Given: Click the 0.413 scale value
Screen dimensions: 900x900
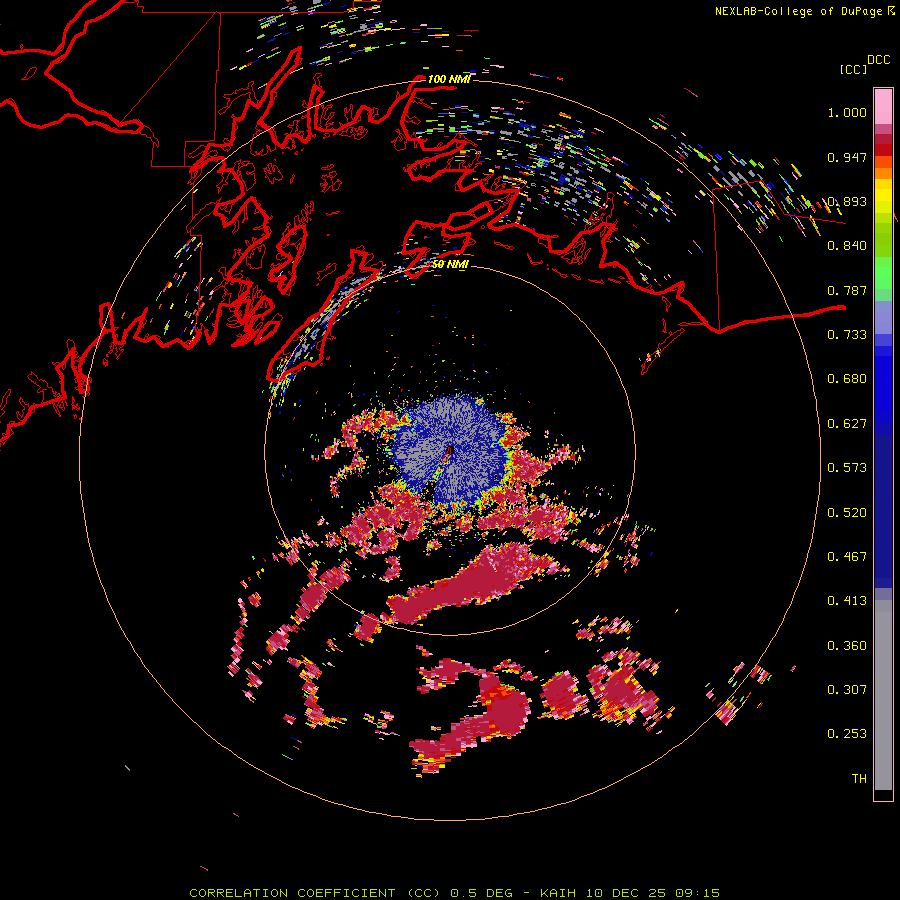Looking at the screenshot, I should click(847, 601).
